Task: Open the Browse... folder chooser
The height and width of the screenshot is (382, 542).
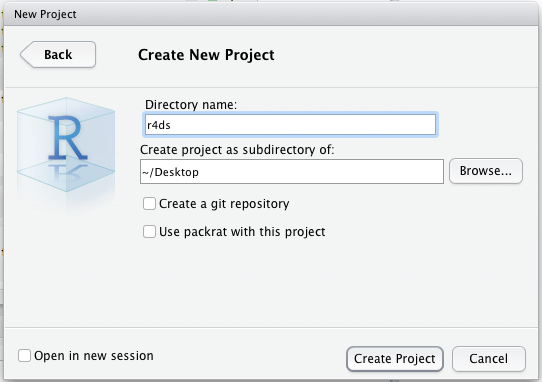Action: pyautogui.click(x=486, y=171)
